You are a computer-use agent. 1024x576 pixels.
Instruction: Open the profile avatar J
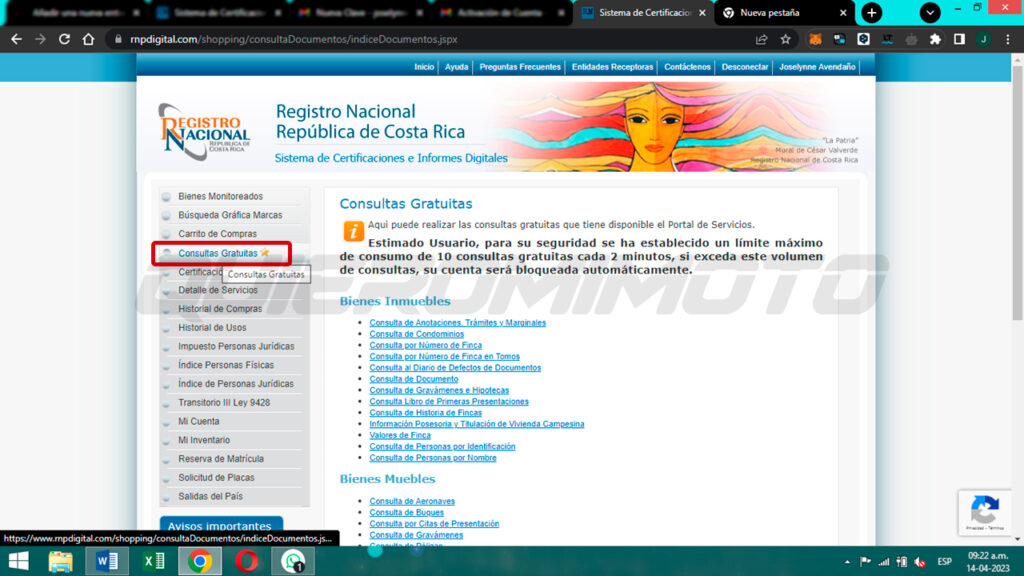pos(984,39)
